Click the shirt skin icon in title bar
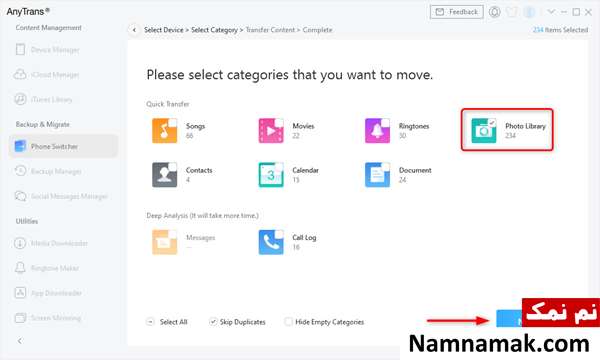The image size is (600, 360). point(512,12)
